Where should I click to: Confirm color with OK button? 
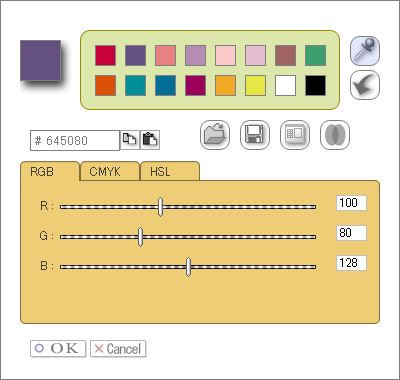[58, 349]
